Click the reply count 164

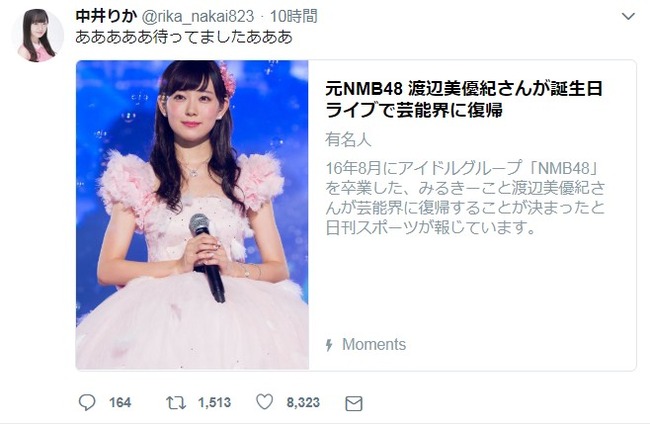[x=120, y=402]
